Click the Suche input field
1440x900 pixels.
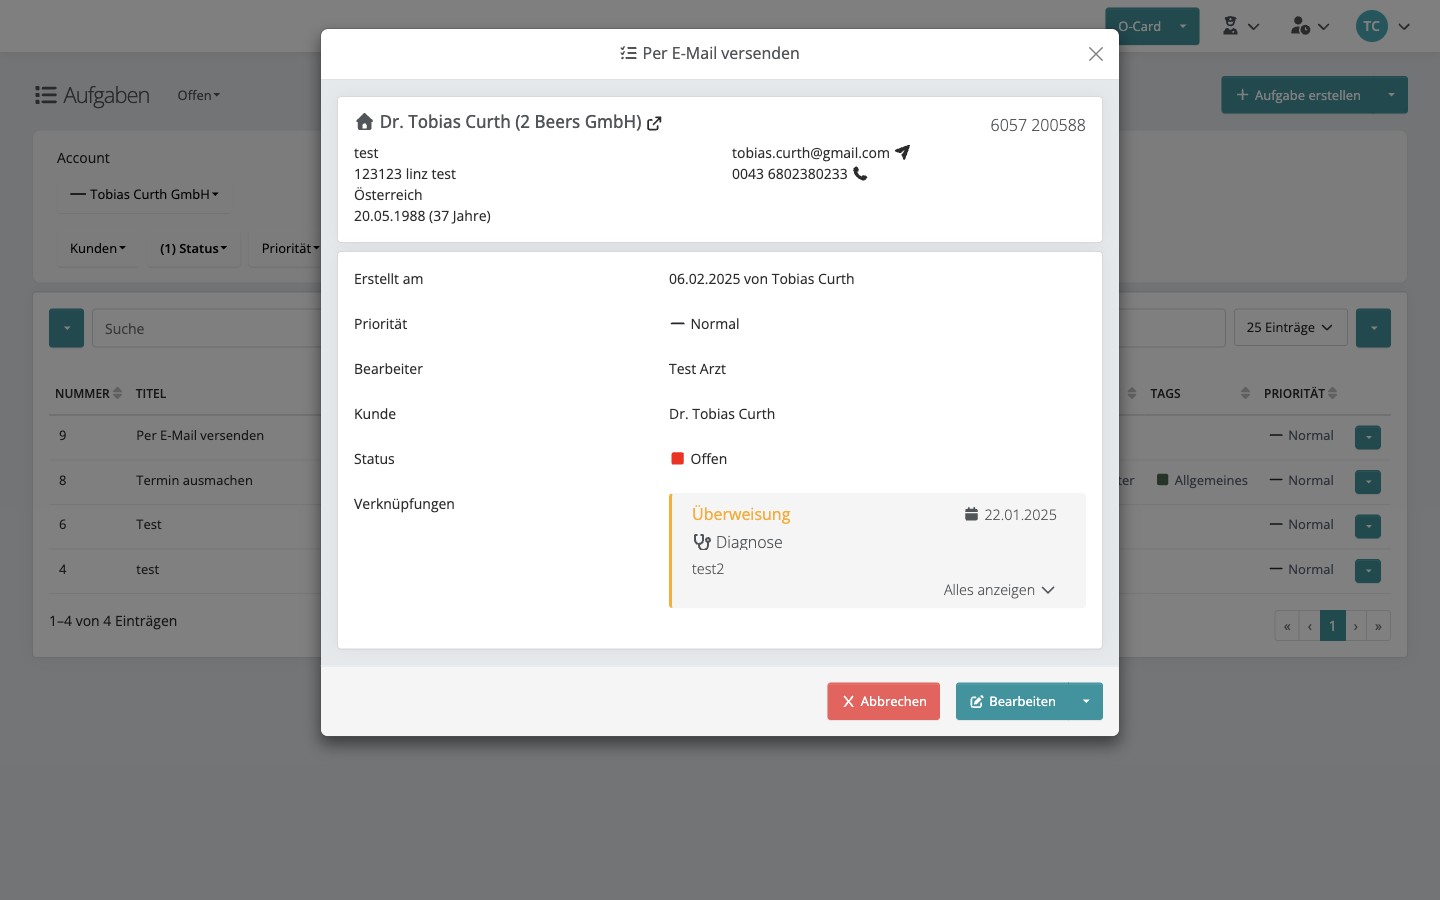(x=206, y=328)
